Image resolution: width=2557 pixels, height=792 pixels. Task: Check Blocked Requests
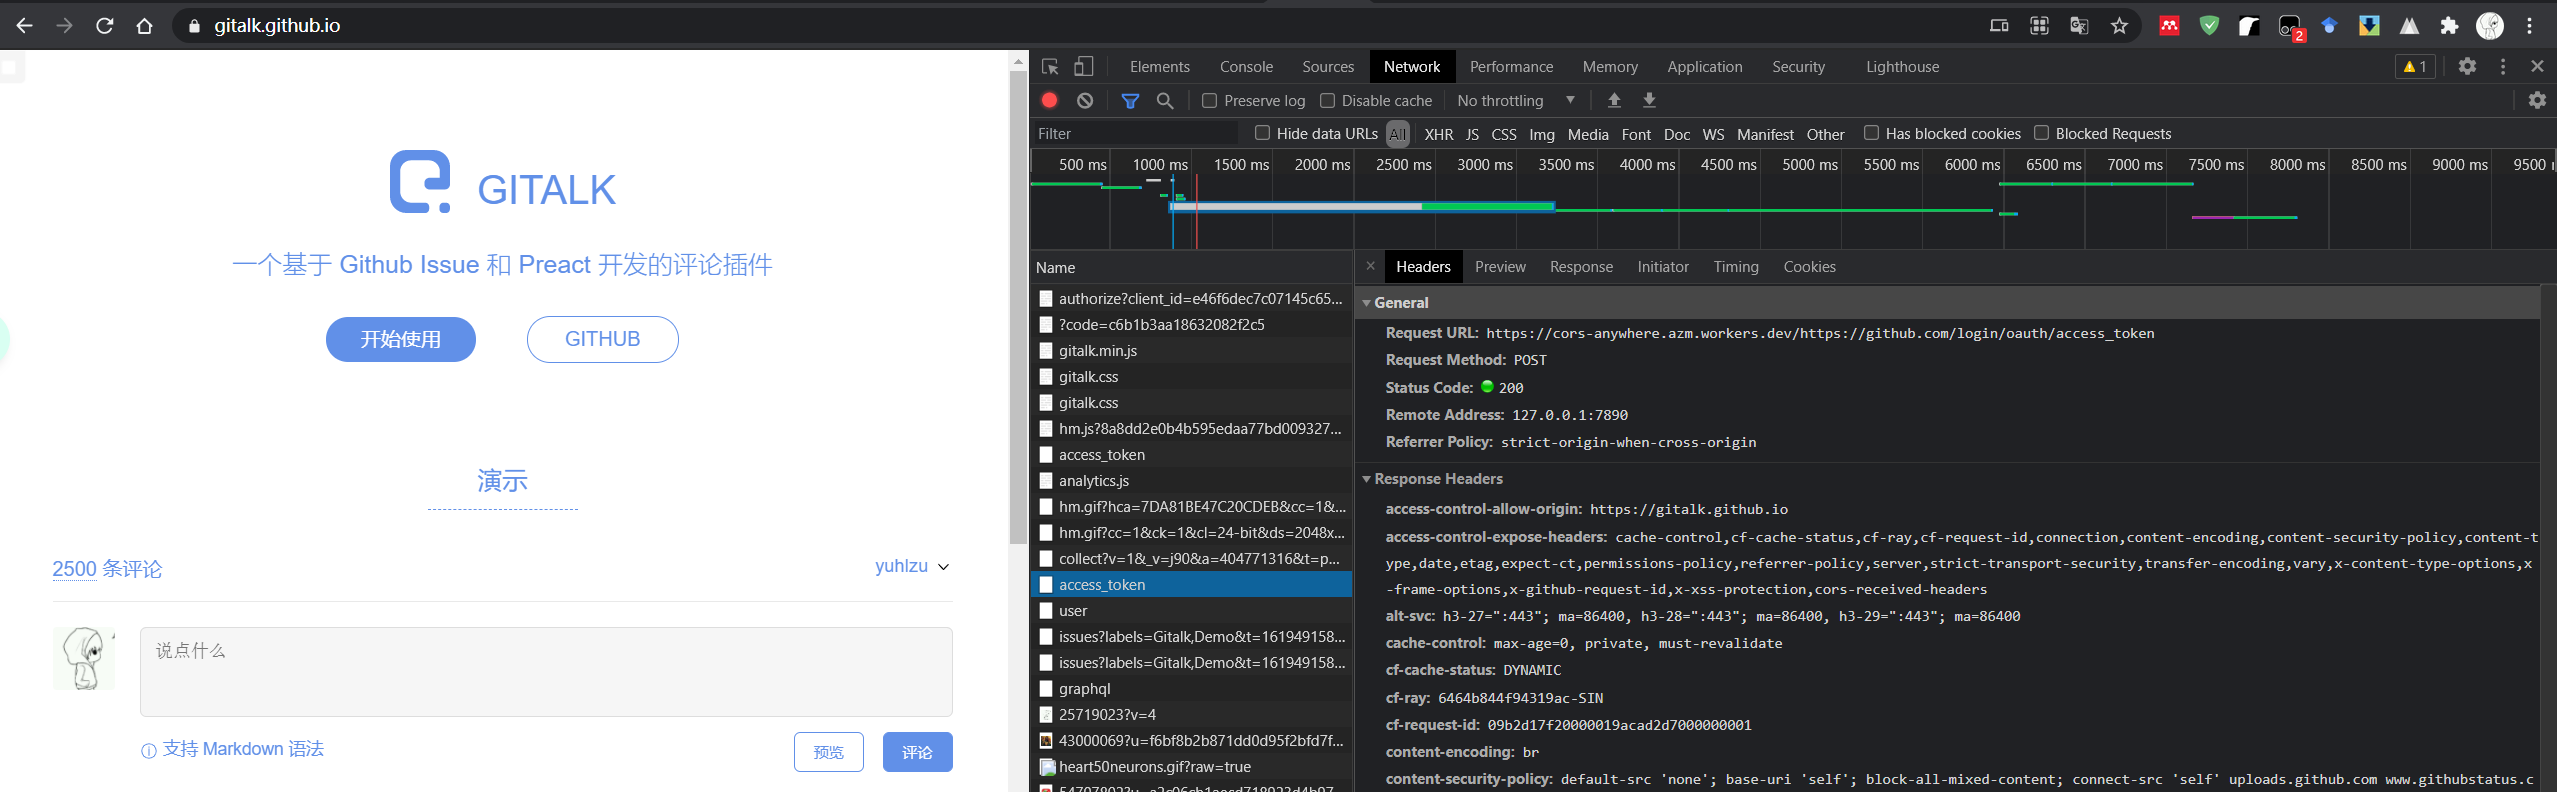tap(2041, 133)
